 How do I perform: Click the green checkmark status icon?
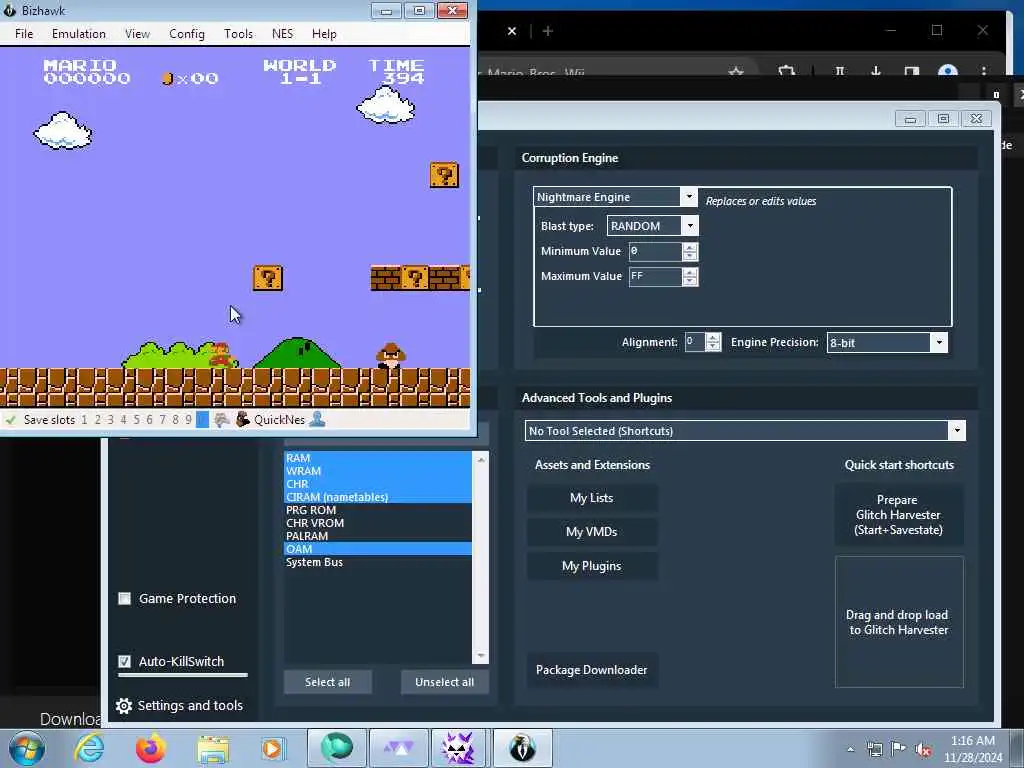10,420
